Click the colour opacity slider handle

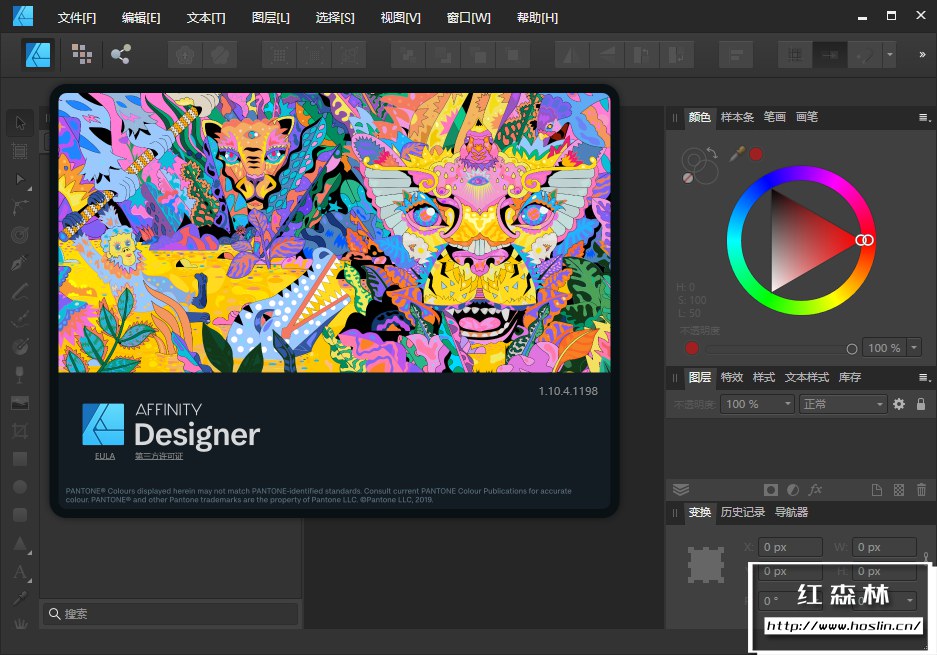tap(852, 348)
